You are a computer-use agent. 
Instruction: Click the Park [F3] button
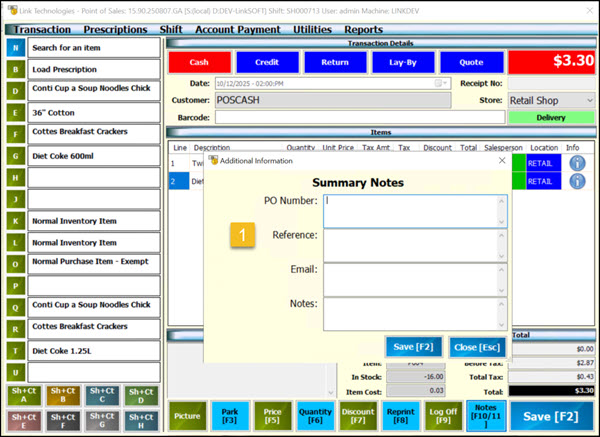(x=230, y=415)
